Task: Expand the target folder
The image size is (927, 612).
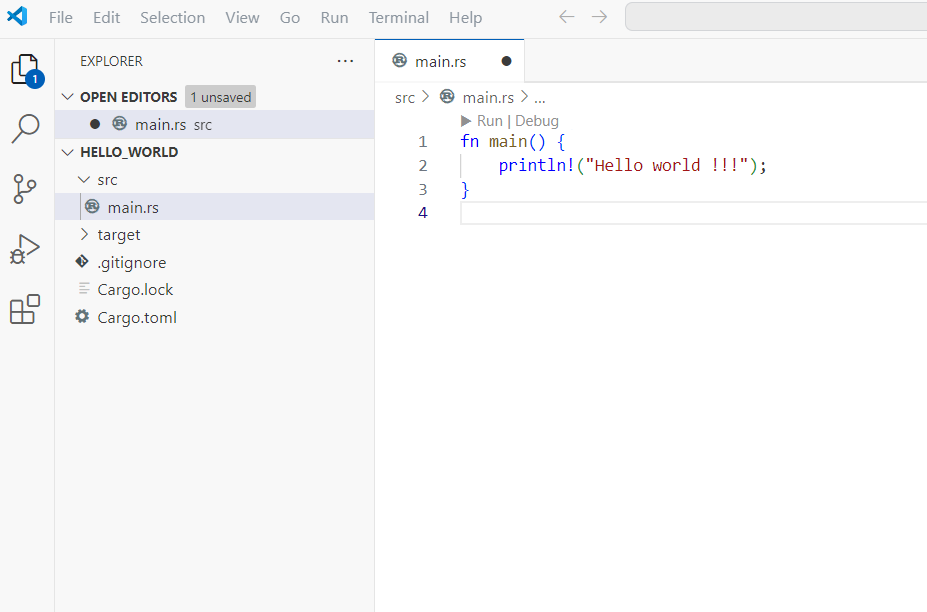Action: [85, 234]
